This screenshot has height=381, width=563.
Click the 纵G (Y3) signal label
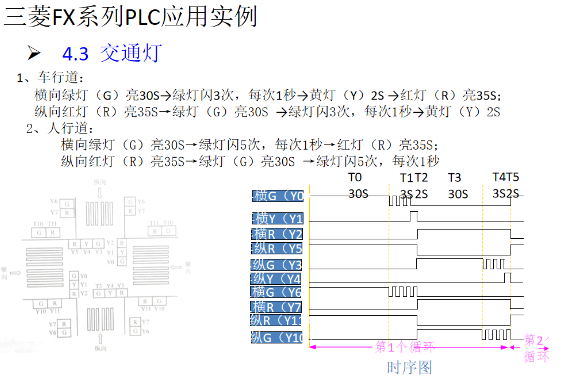click(276, 265)
